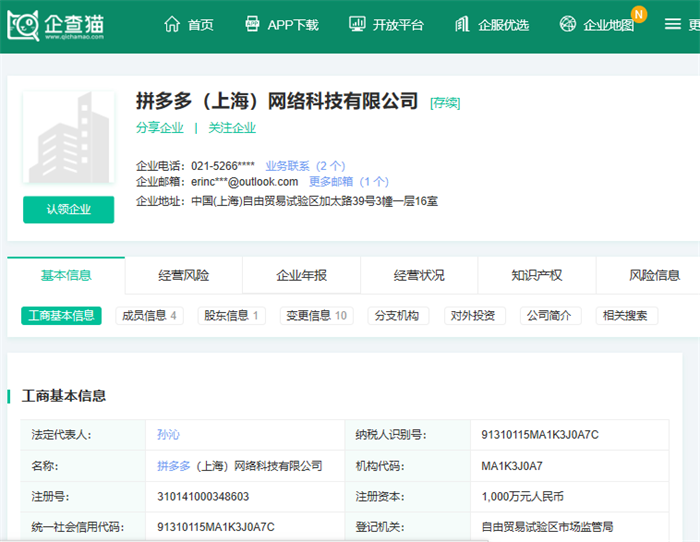Screen dimensions: 700x542
Task: Open 业务联系 (2个) contacts link
Action: coord(305,166)
